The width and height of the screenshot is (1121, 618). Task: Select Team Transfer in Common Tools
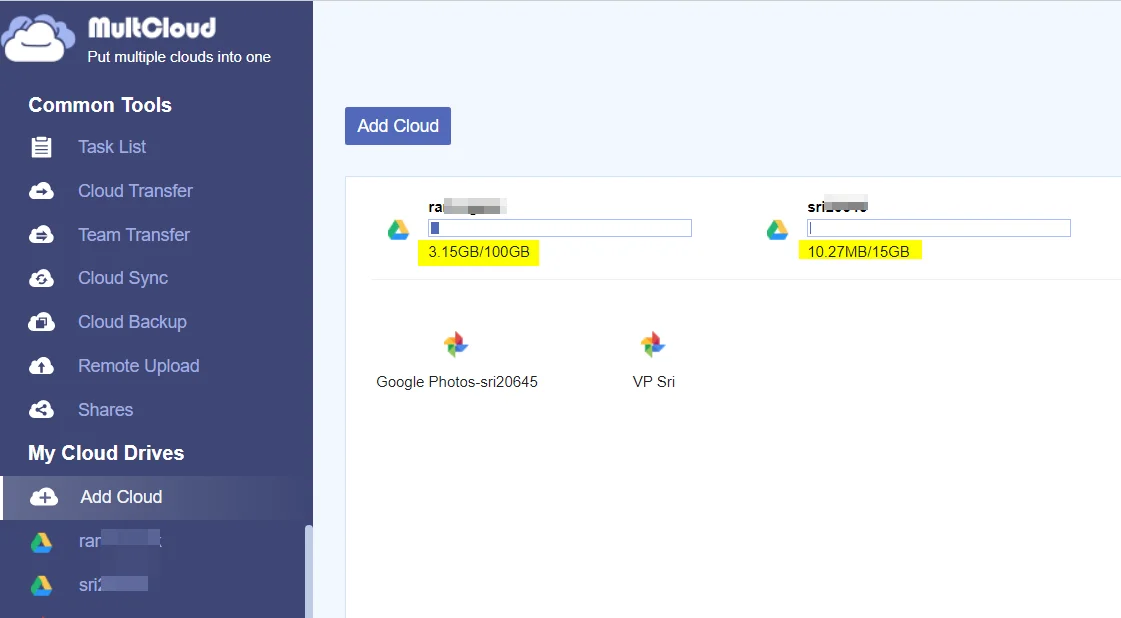click(x=134, y=235)
